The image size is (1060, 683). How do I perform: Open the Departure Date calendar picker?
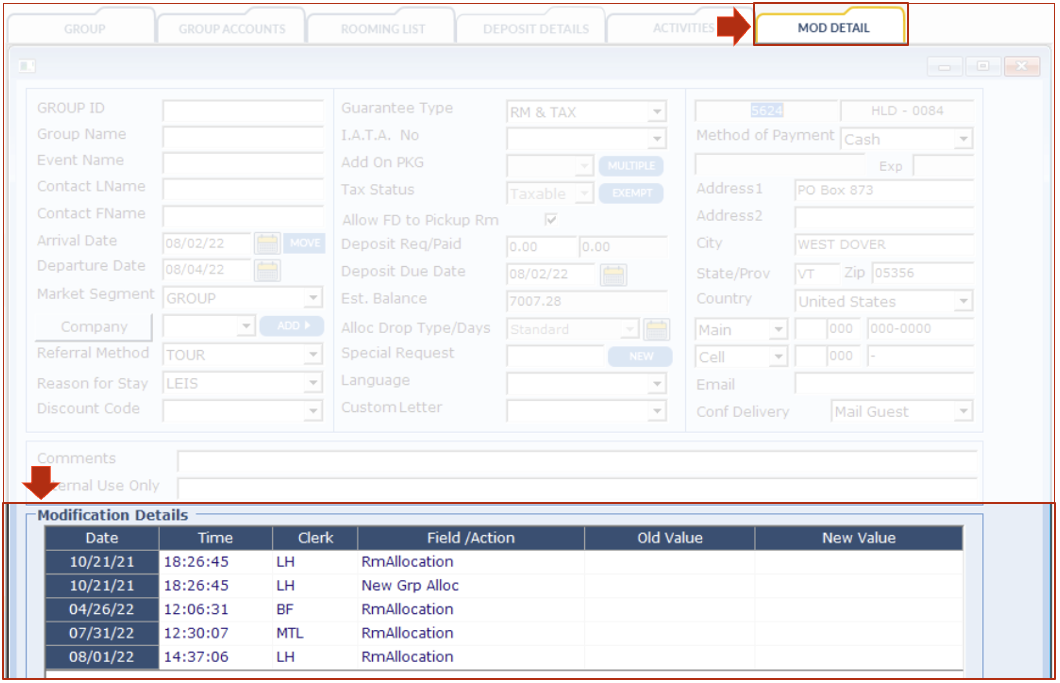[x=267, y=270]
